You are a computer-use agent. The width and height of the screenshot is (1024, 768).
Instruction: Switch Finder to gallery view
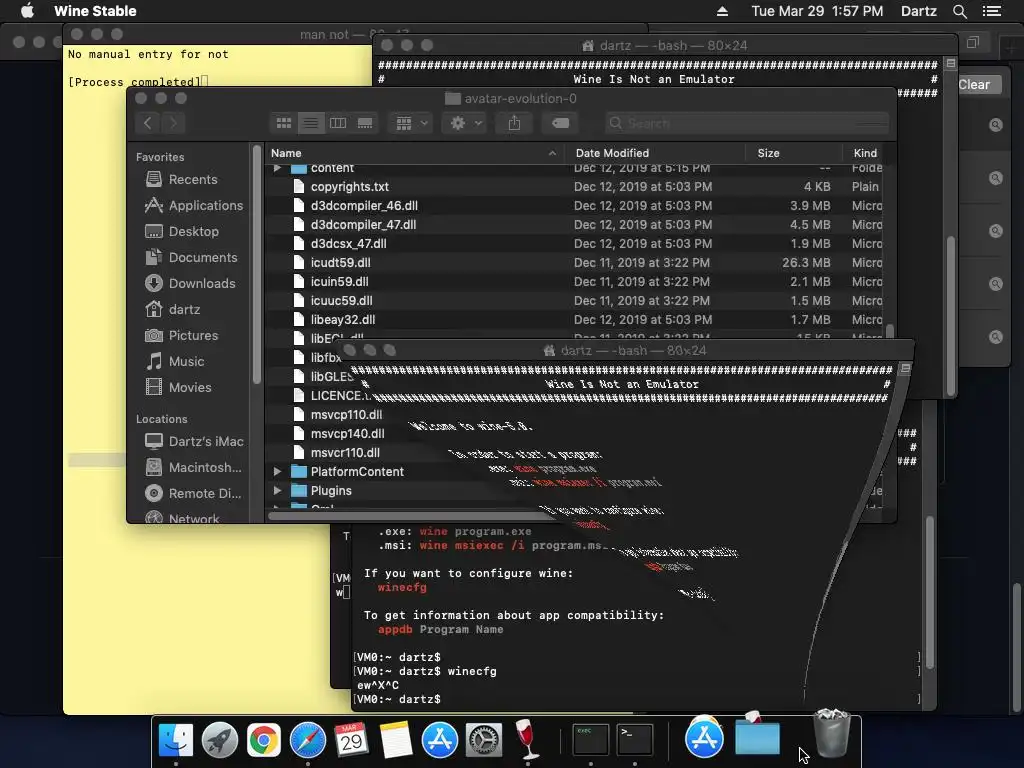[365, 123]
